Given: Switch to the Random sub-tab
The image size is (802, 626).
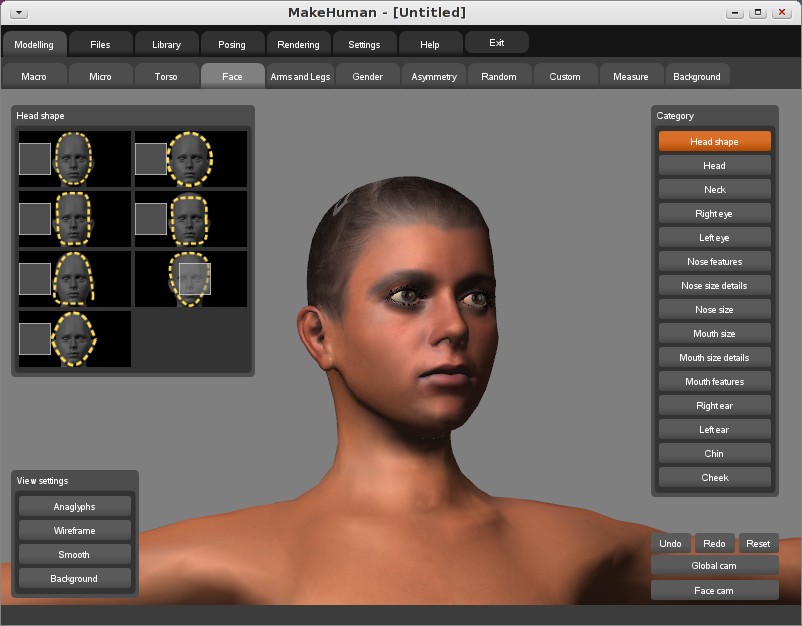Looking at the screenshot, I should 499,76.
